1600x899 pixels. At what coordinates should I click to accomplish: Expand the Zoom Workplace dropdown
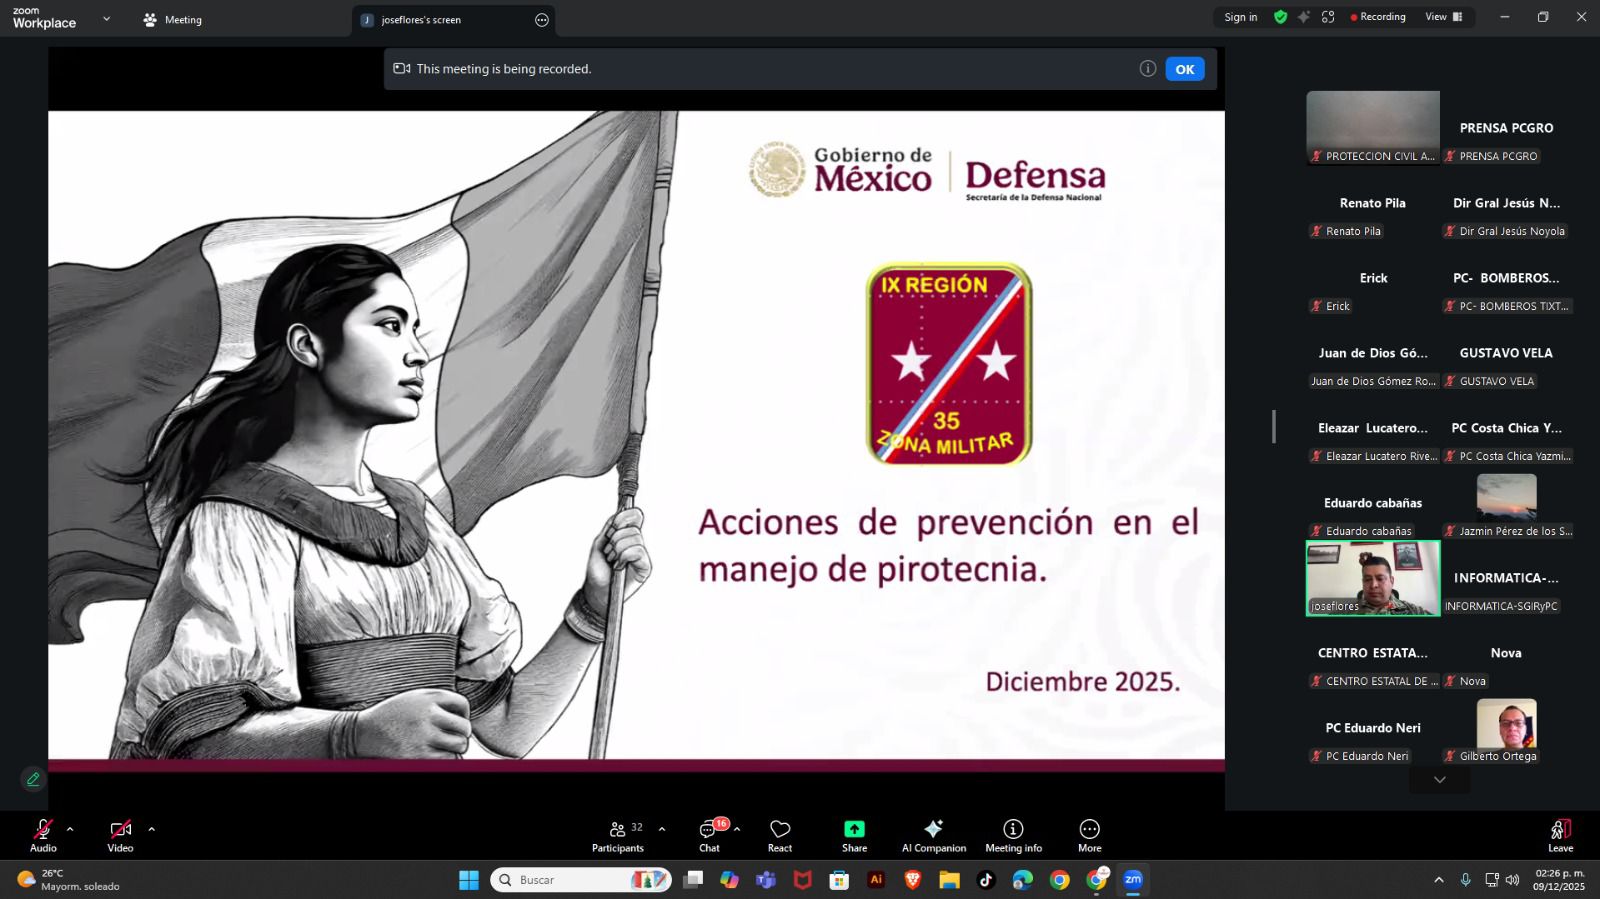(x=106, y=19)
